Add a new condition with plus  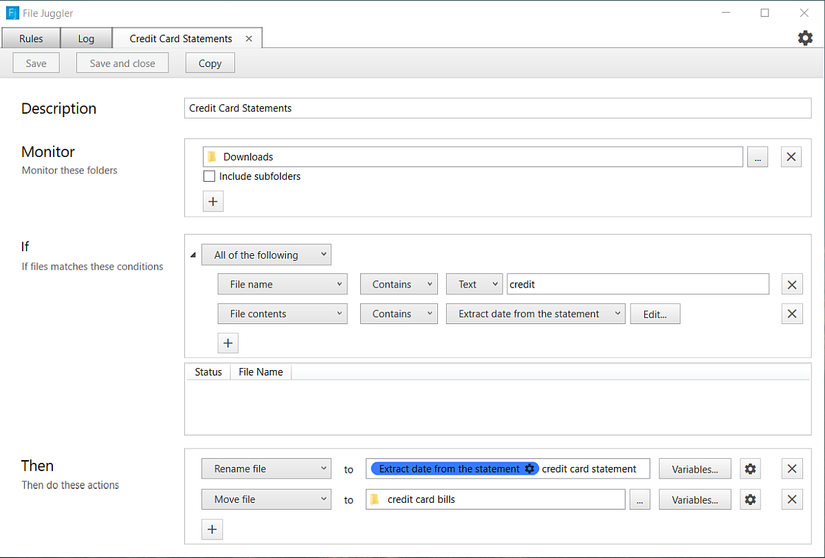(x=228, y=343)
